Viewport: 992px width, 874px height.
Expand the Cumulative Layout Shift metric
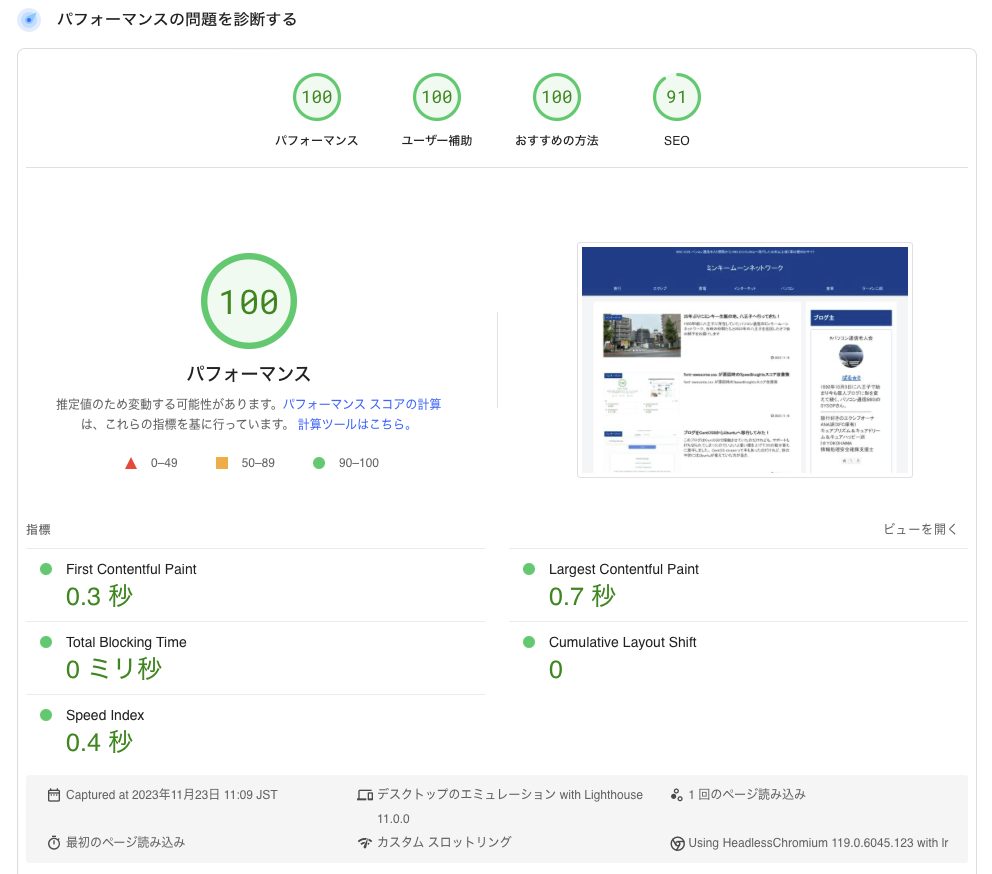(x=622, y=642)
